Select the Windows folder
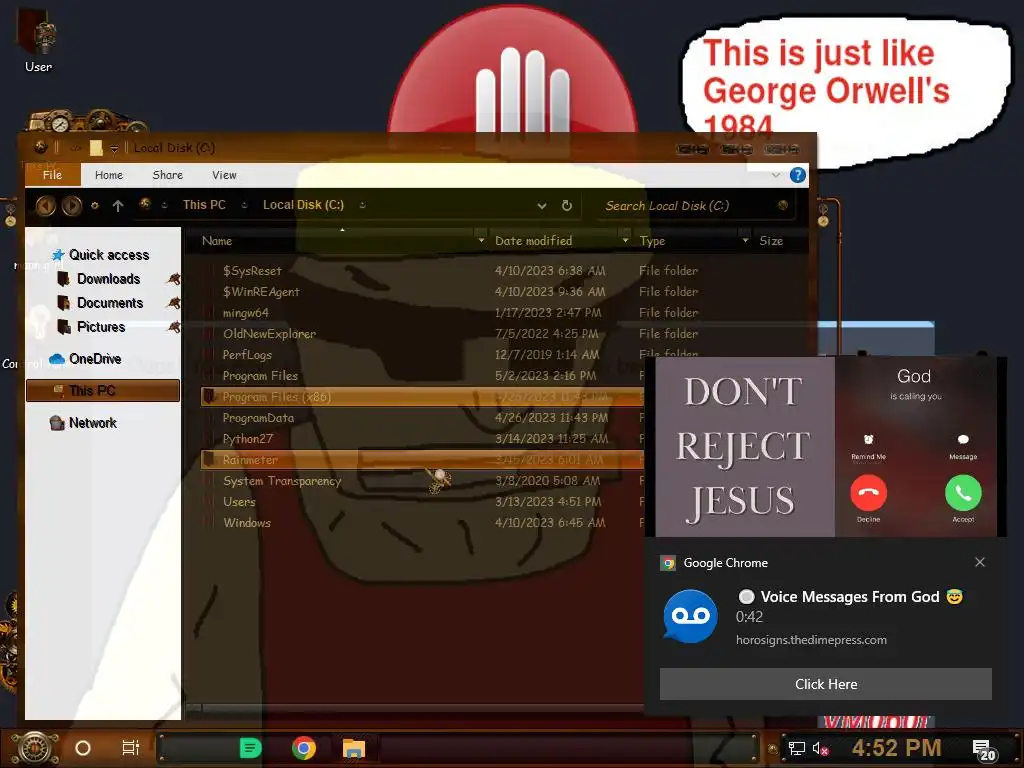This screenshot has width=1024, height=768. 247,522
